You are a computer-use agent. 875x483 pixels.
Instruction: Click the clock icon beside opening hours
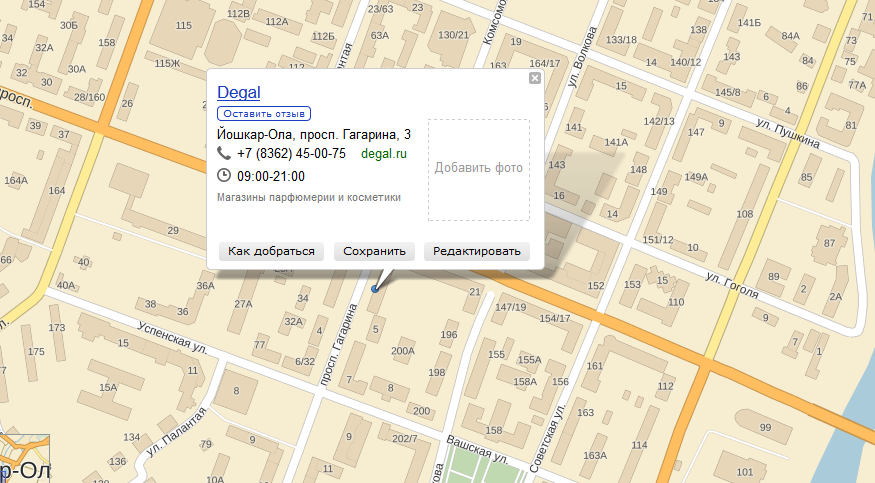224,175
